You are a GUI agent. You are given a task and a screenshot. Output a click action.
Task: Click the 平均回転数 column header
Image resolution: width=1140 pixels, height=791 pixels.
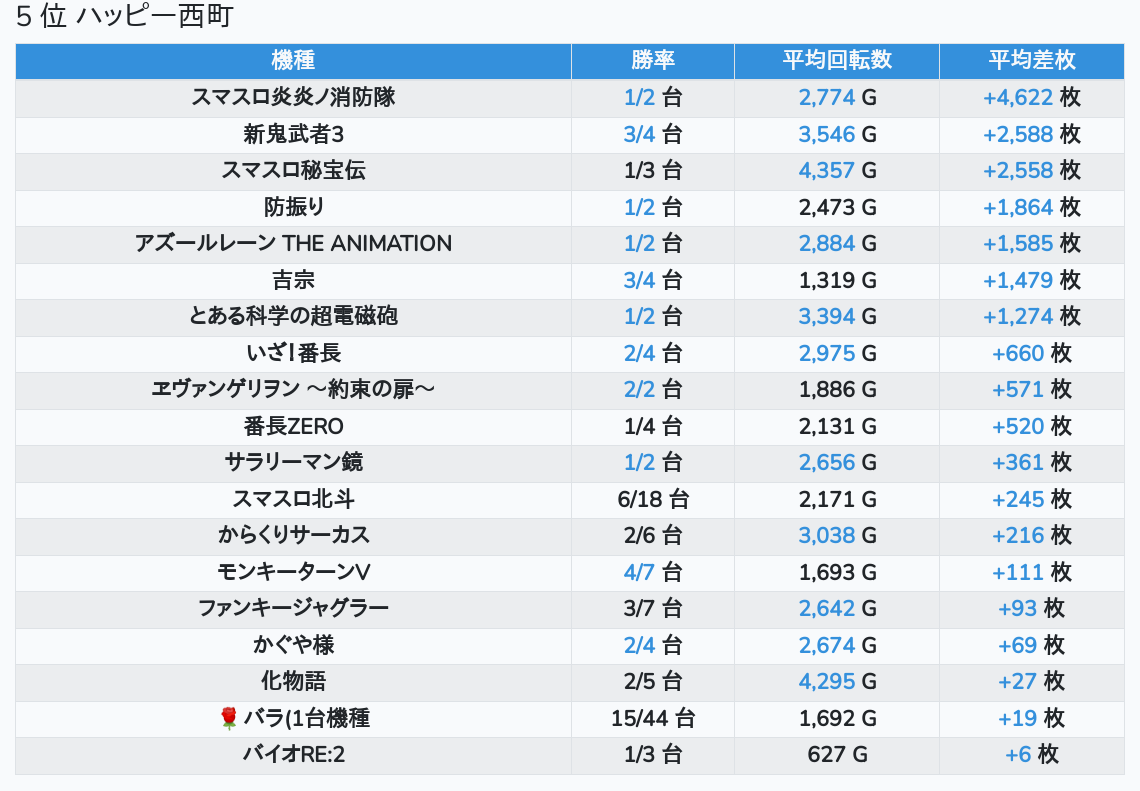click(837, 60)
